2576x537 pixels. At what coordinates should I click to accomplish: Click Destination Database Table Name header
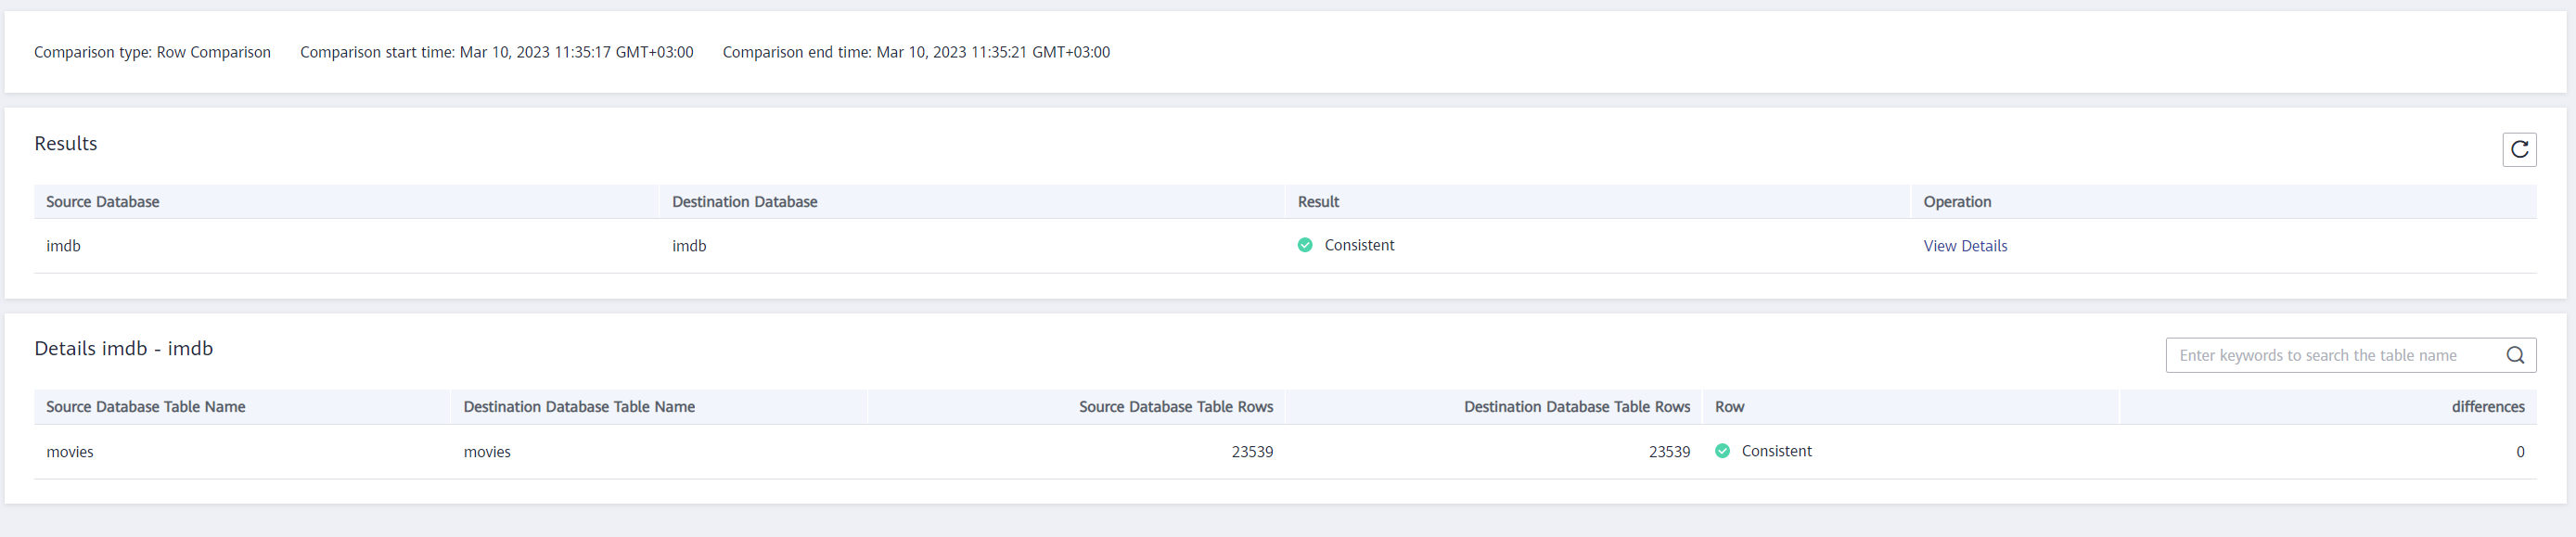pyautogui.click(x=579, y=407)
